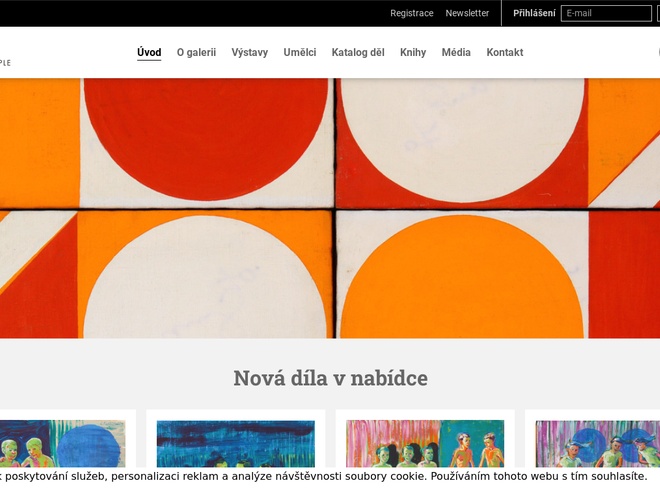Image resolution: width=660 pixels, height=500 pixels.
Task: Go to O galerii page
Action: (x=196, y=53)
